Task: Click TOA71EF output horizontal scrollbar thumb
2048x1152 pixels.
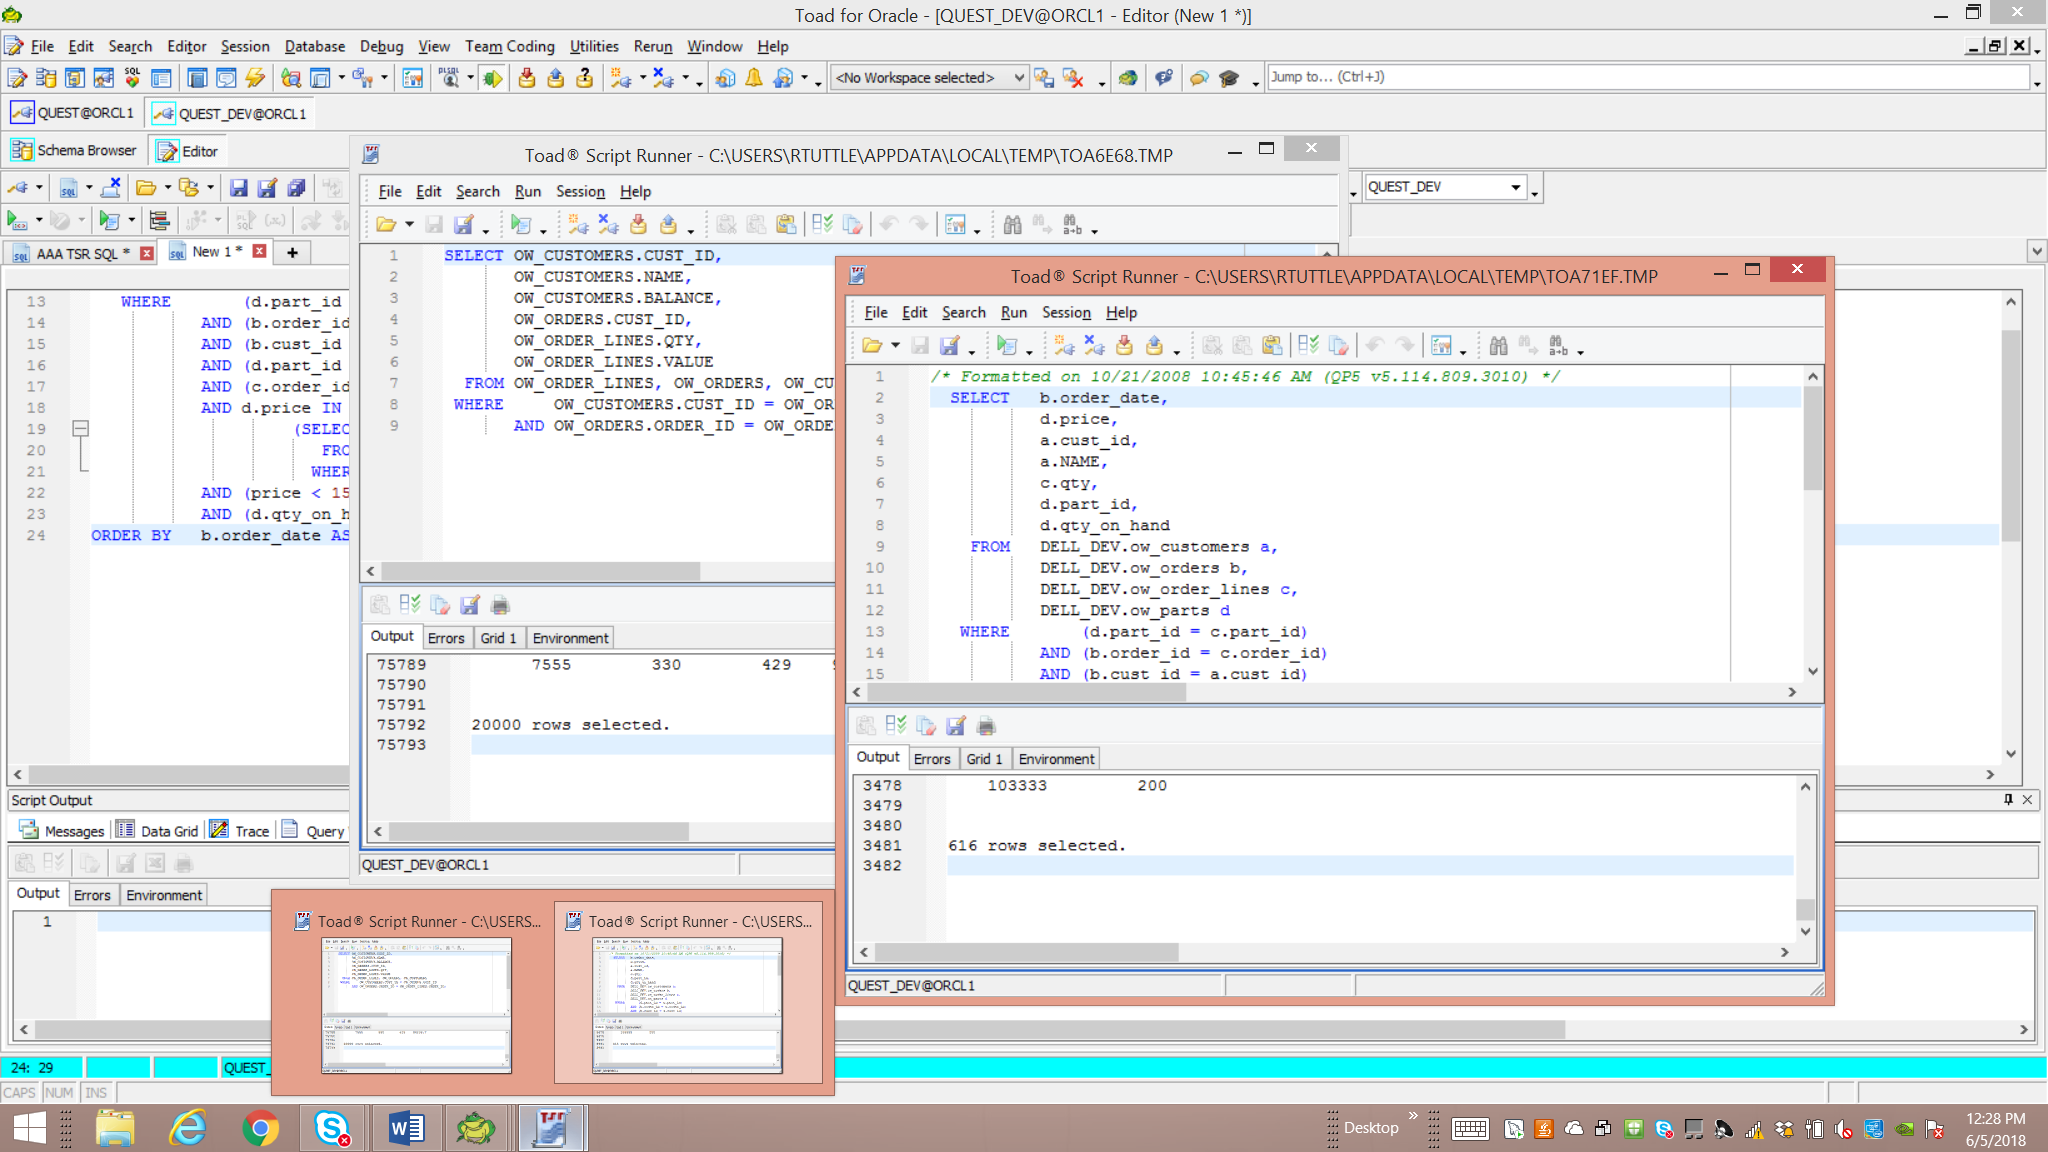Action: tap(1025, 952)
